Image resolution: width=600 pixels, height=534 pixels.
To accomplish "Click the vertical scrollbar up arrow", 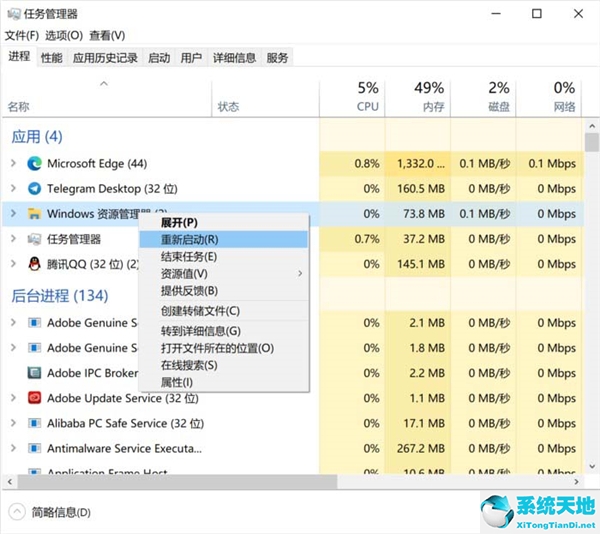I will click(x=592, y=125).
